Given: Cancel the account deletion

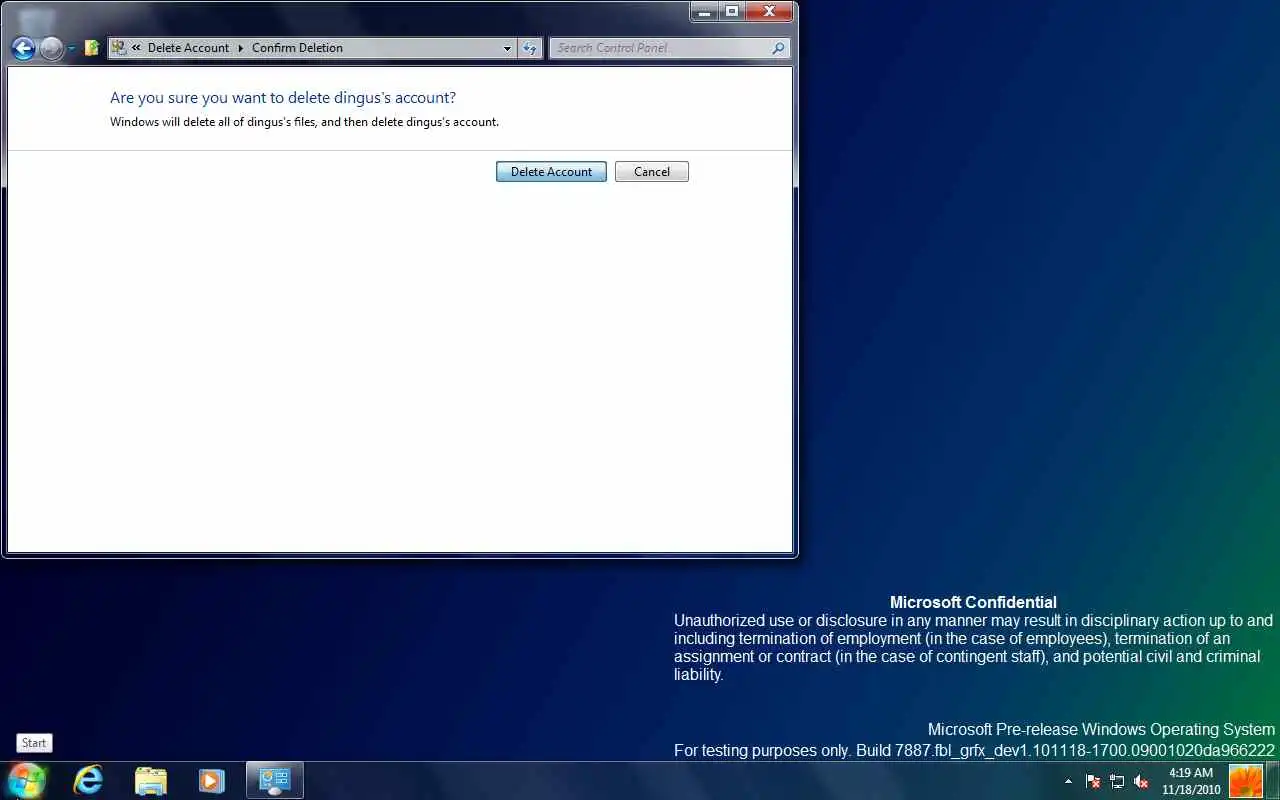Looking at the screenshot, I should 652,172.
